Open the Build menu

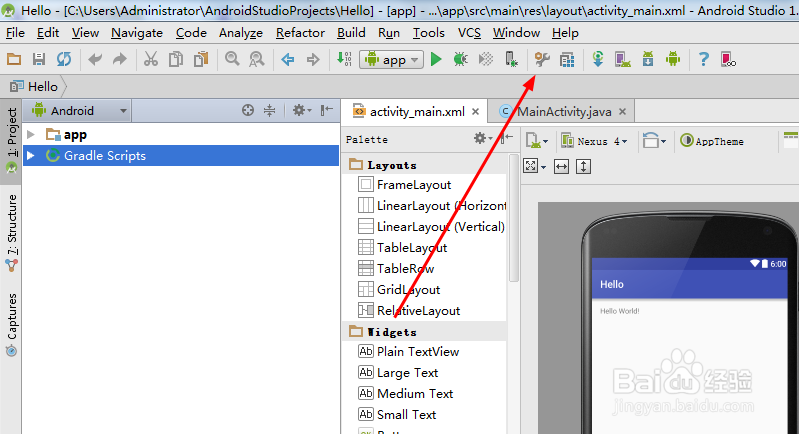click(x=351, y=33)
